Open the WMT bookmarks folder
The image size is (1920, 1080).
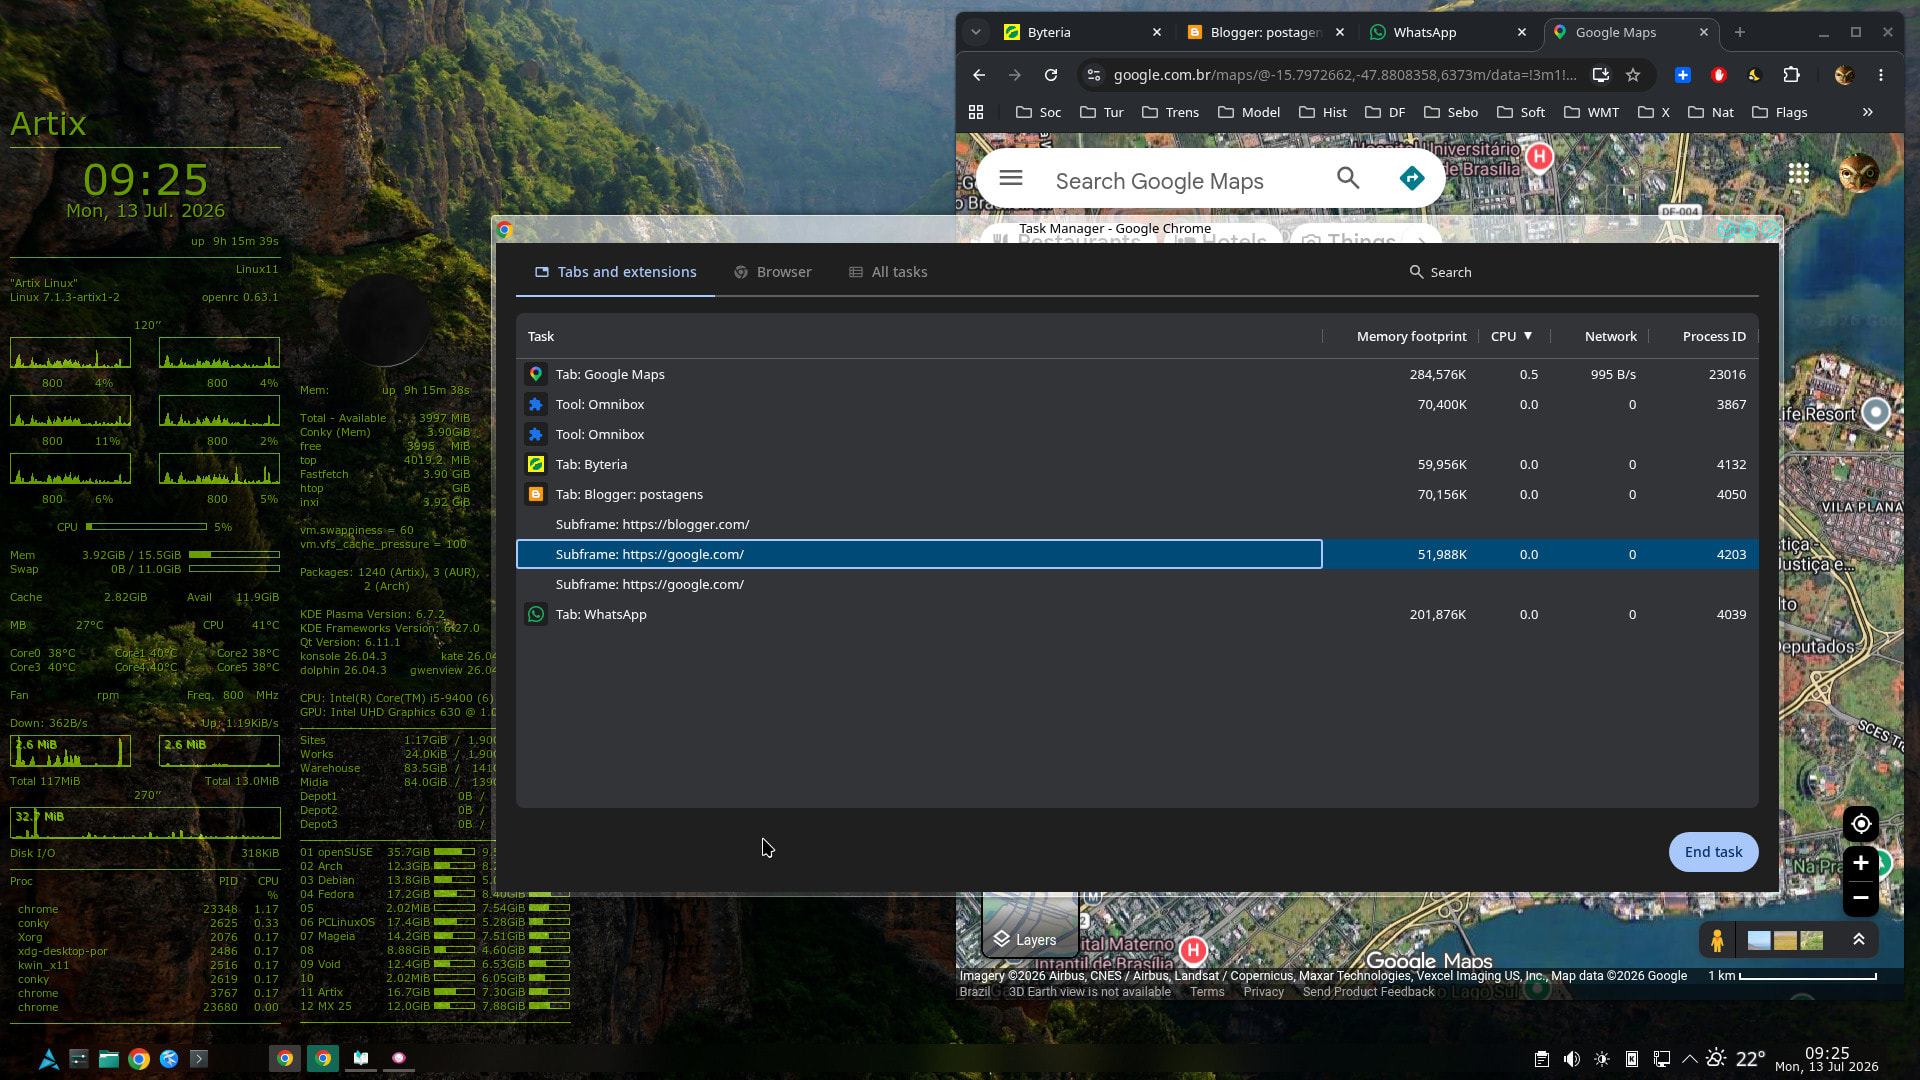(x=1591, y=112)
